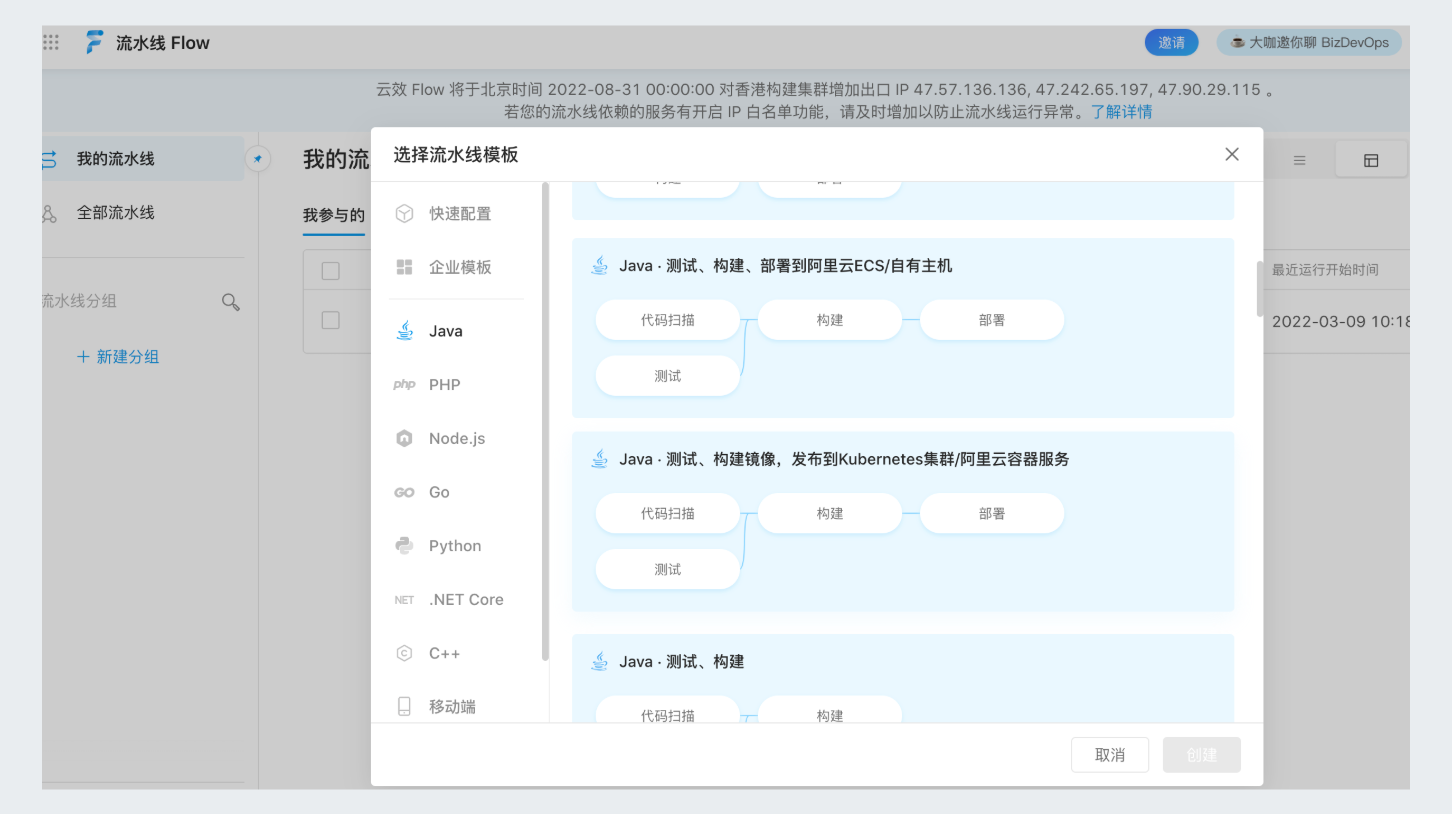Screen dimensions: 1452x814
Task: Click the C++ icon in template list
Action: click(x=404, y=653)
